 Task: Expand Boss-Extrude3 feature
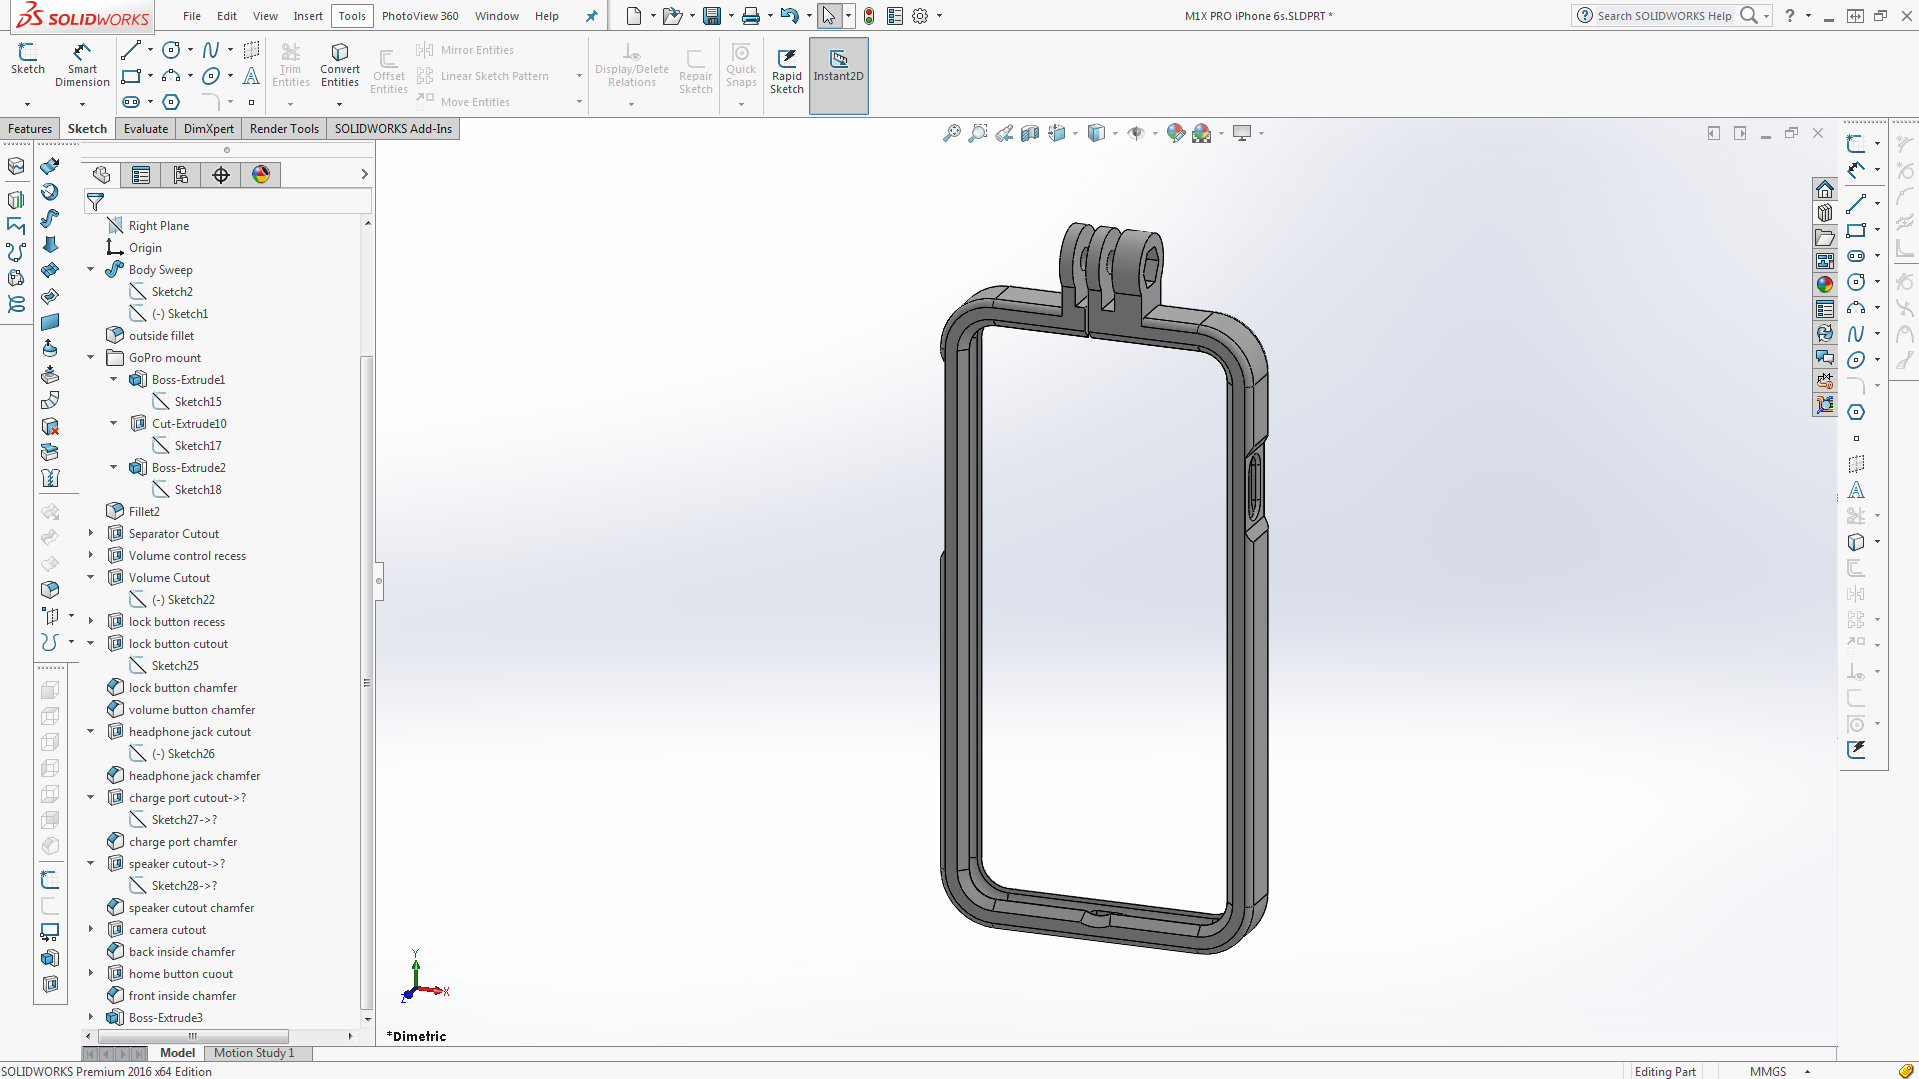[91, 1018]
